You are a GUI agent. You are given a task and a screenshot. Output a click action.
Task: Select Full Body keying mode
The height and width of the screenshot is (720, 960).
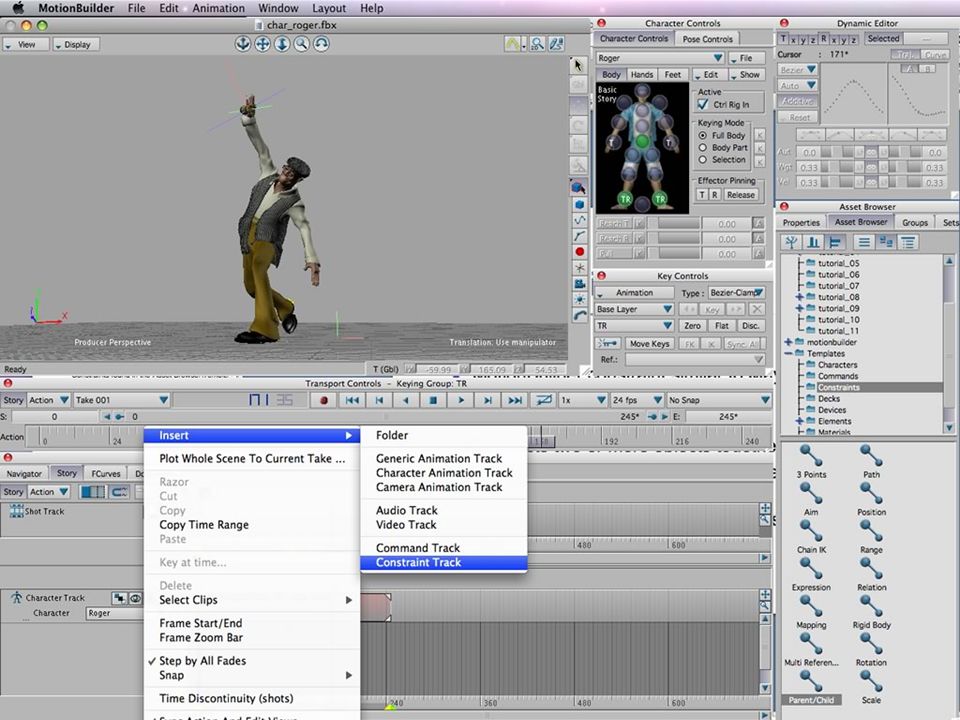(x=702, y=135)
